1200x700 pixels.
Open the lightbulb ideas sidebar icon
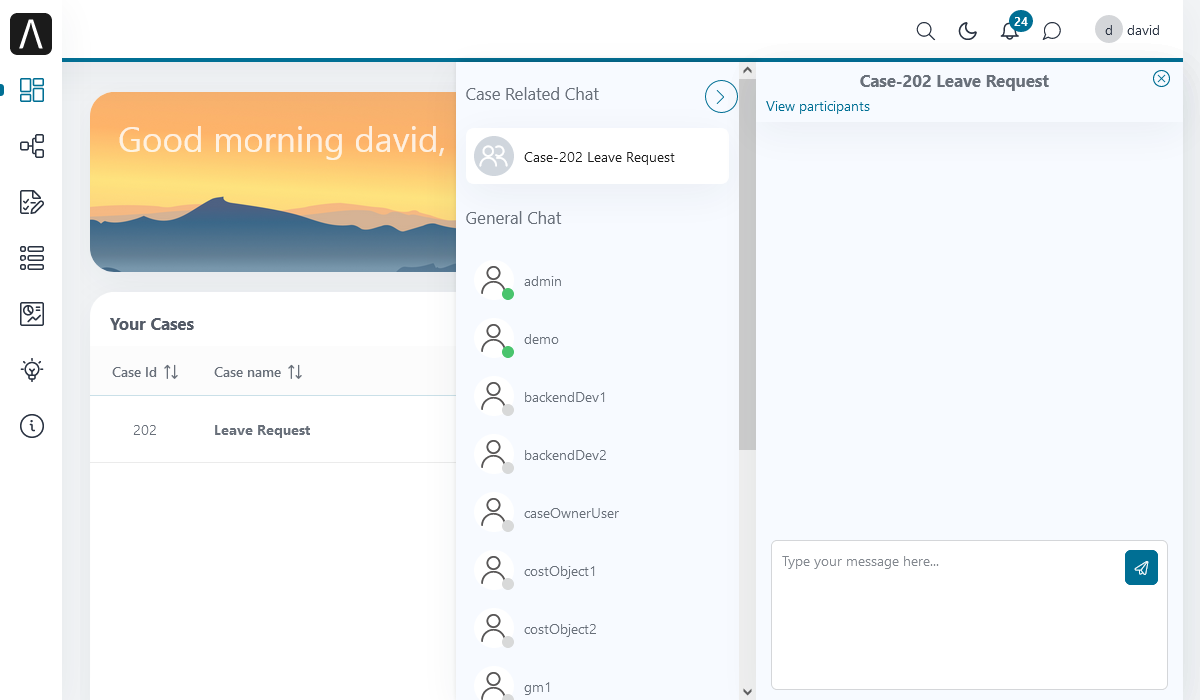(x=32, y=370)
